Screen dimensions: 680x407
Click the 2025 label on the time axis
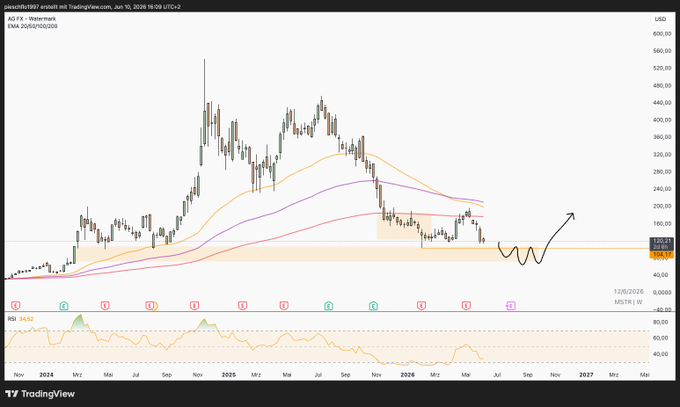click(x=229, y=375)
